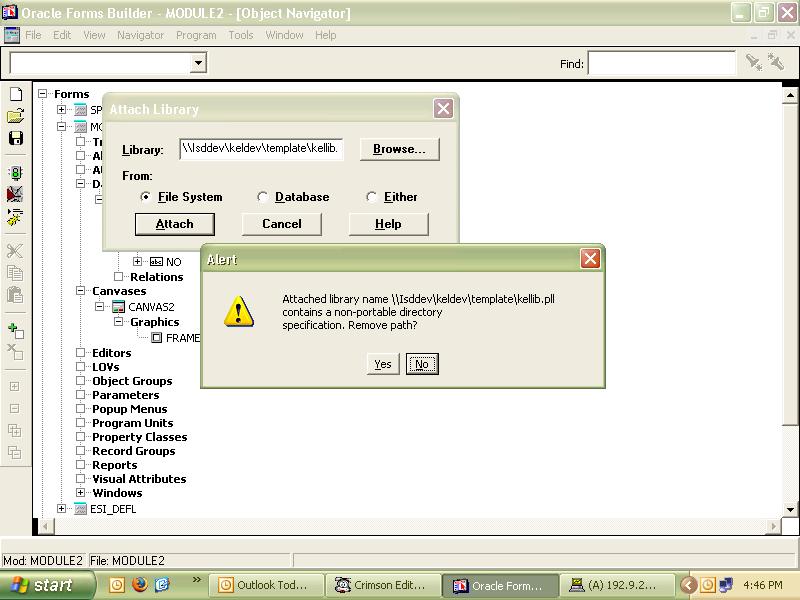Click the Delete X icon in the left toolbar
800x600 pixels.
(15, 352)
